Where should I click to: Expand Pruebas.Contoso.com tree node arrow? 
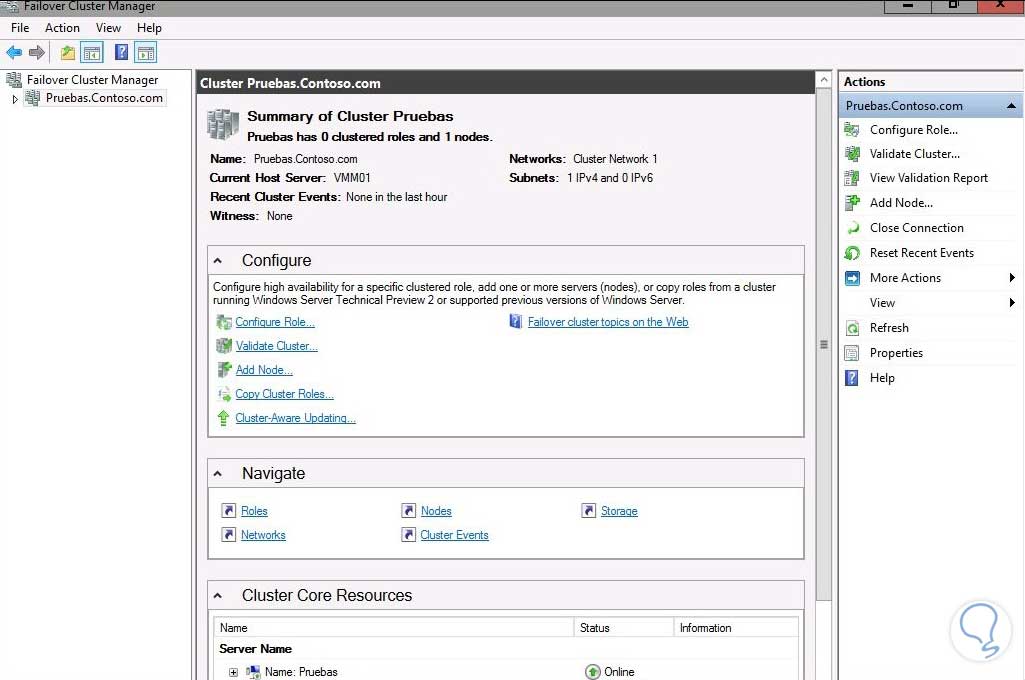15,99
